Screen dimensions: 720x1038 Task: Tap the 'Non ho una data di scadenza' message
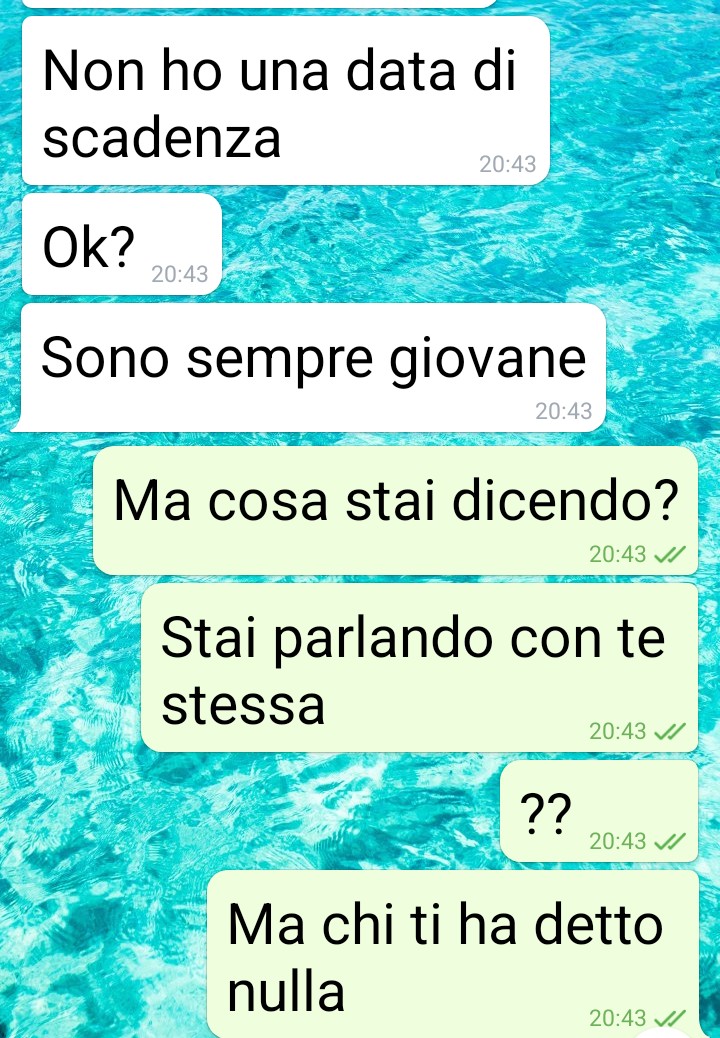click(286, 101)
